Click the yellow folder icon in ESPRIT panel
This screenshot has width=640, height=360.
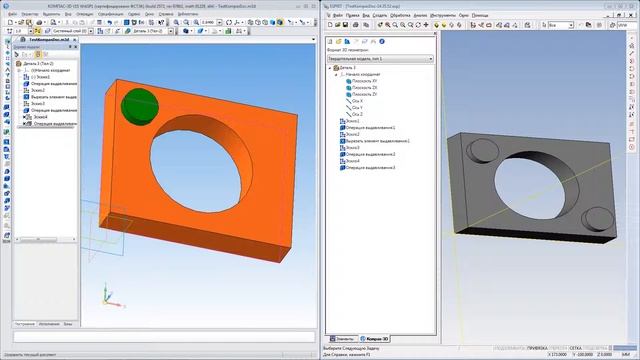[x=339, y=42]
